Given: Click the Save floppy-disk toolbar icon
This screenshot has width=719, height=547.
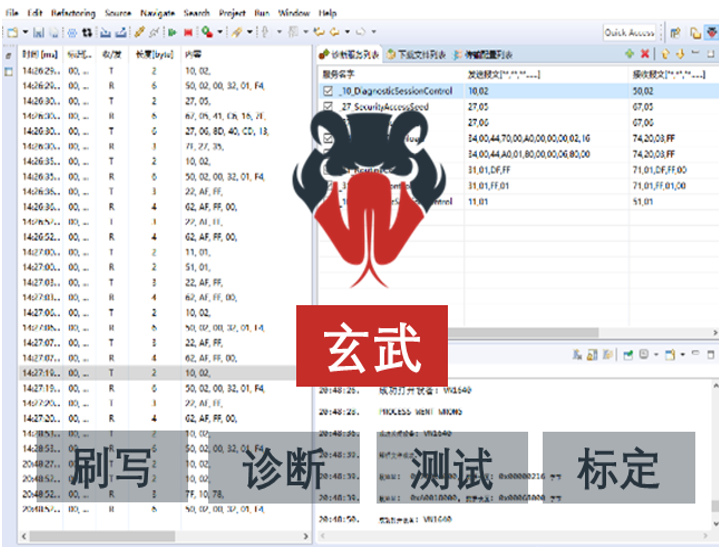Looking at the screenshot, I should click(x=39, y=32).
